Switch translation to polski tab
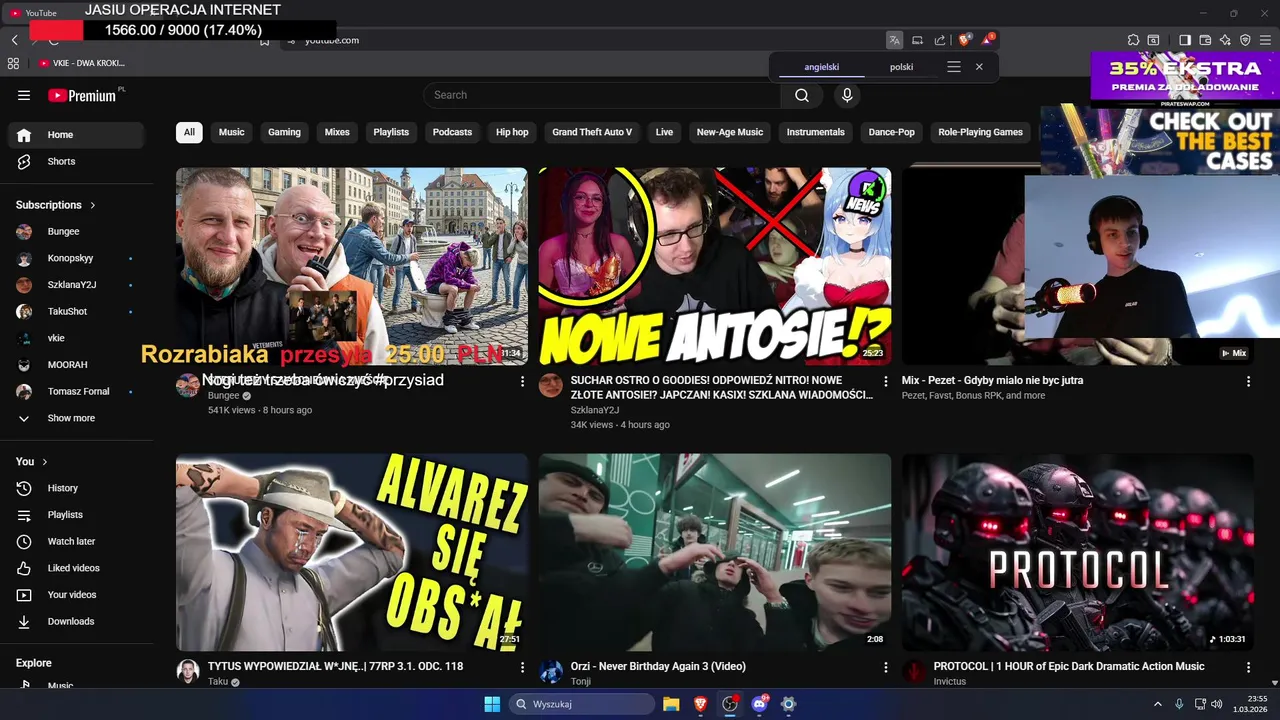1280x720 pixels. [x=901, y=67]
